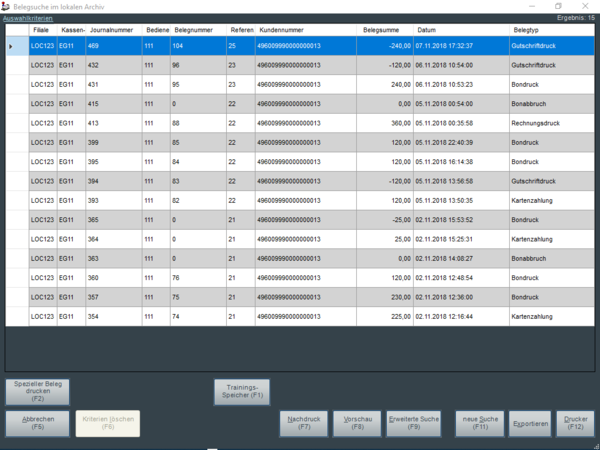The image size is (600, 450).
Task: Open Trainings-Speicher (F1)
Action: tap(242, 391)
